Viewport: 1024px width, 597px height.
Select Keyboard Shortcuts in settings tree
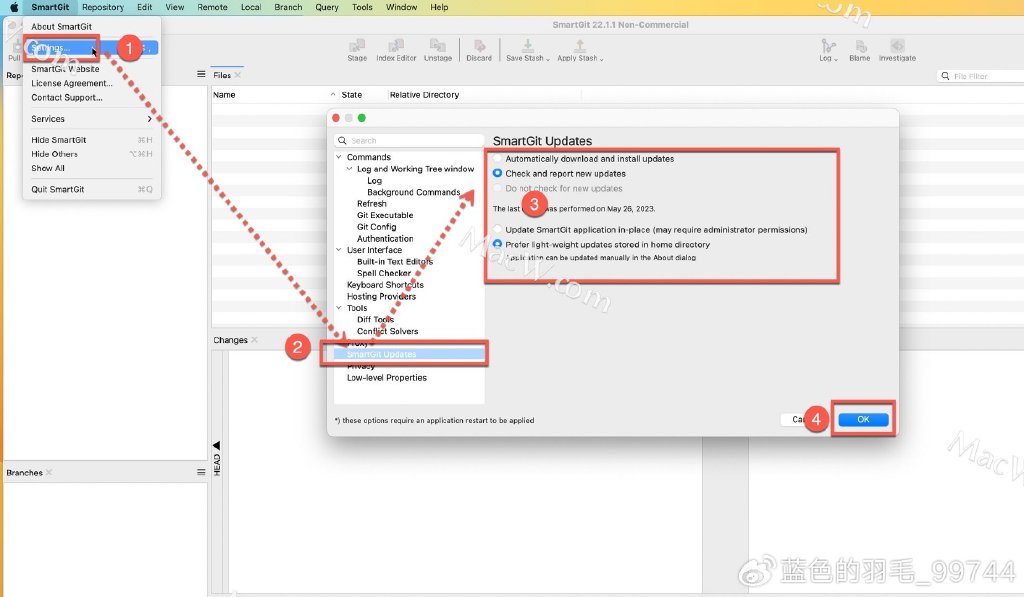[385, 285]
